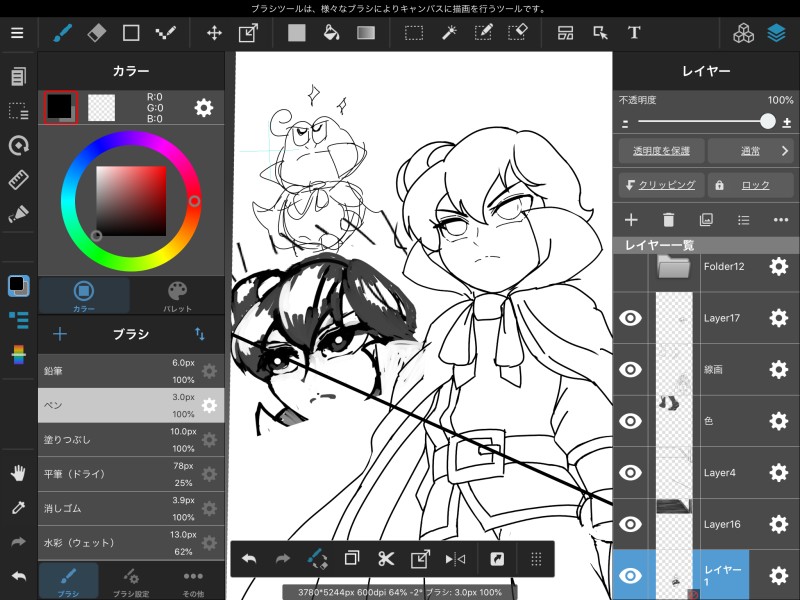The width and height of the screenshot is (800, 600).
Task: Select the Brush tool in top toolbar
Action: coord(62,33)
